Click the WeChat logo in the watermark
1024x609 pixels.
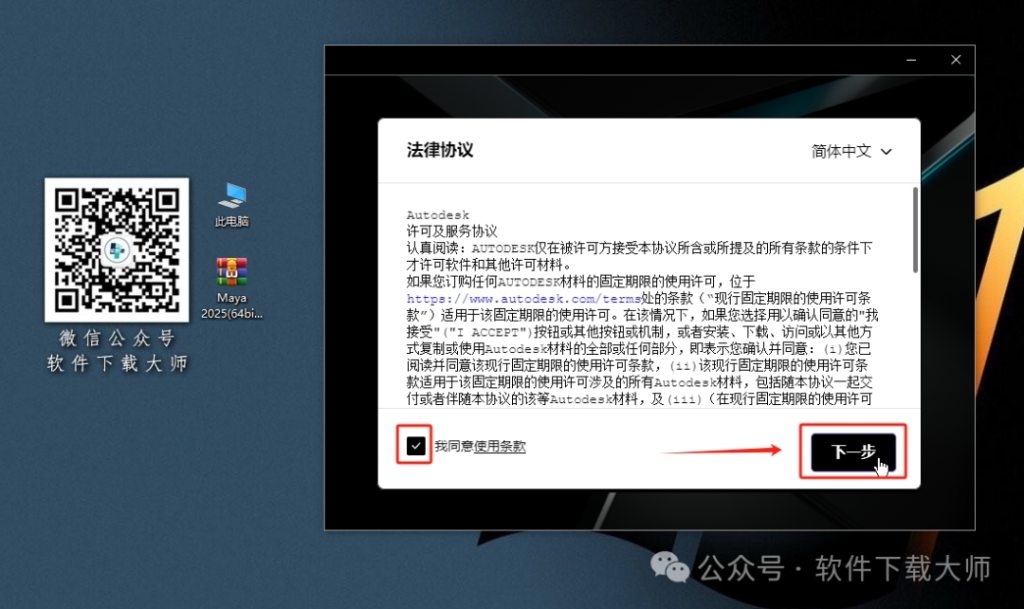[x=669, y=568]
